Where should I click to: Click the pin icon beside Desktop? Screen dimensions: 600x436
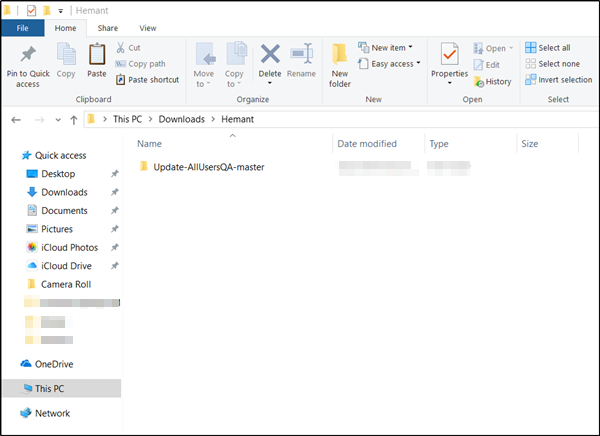pos(114,174)
